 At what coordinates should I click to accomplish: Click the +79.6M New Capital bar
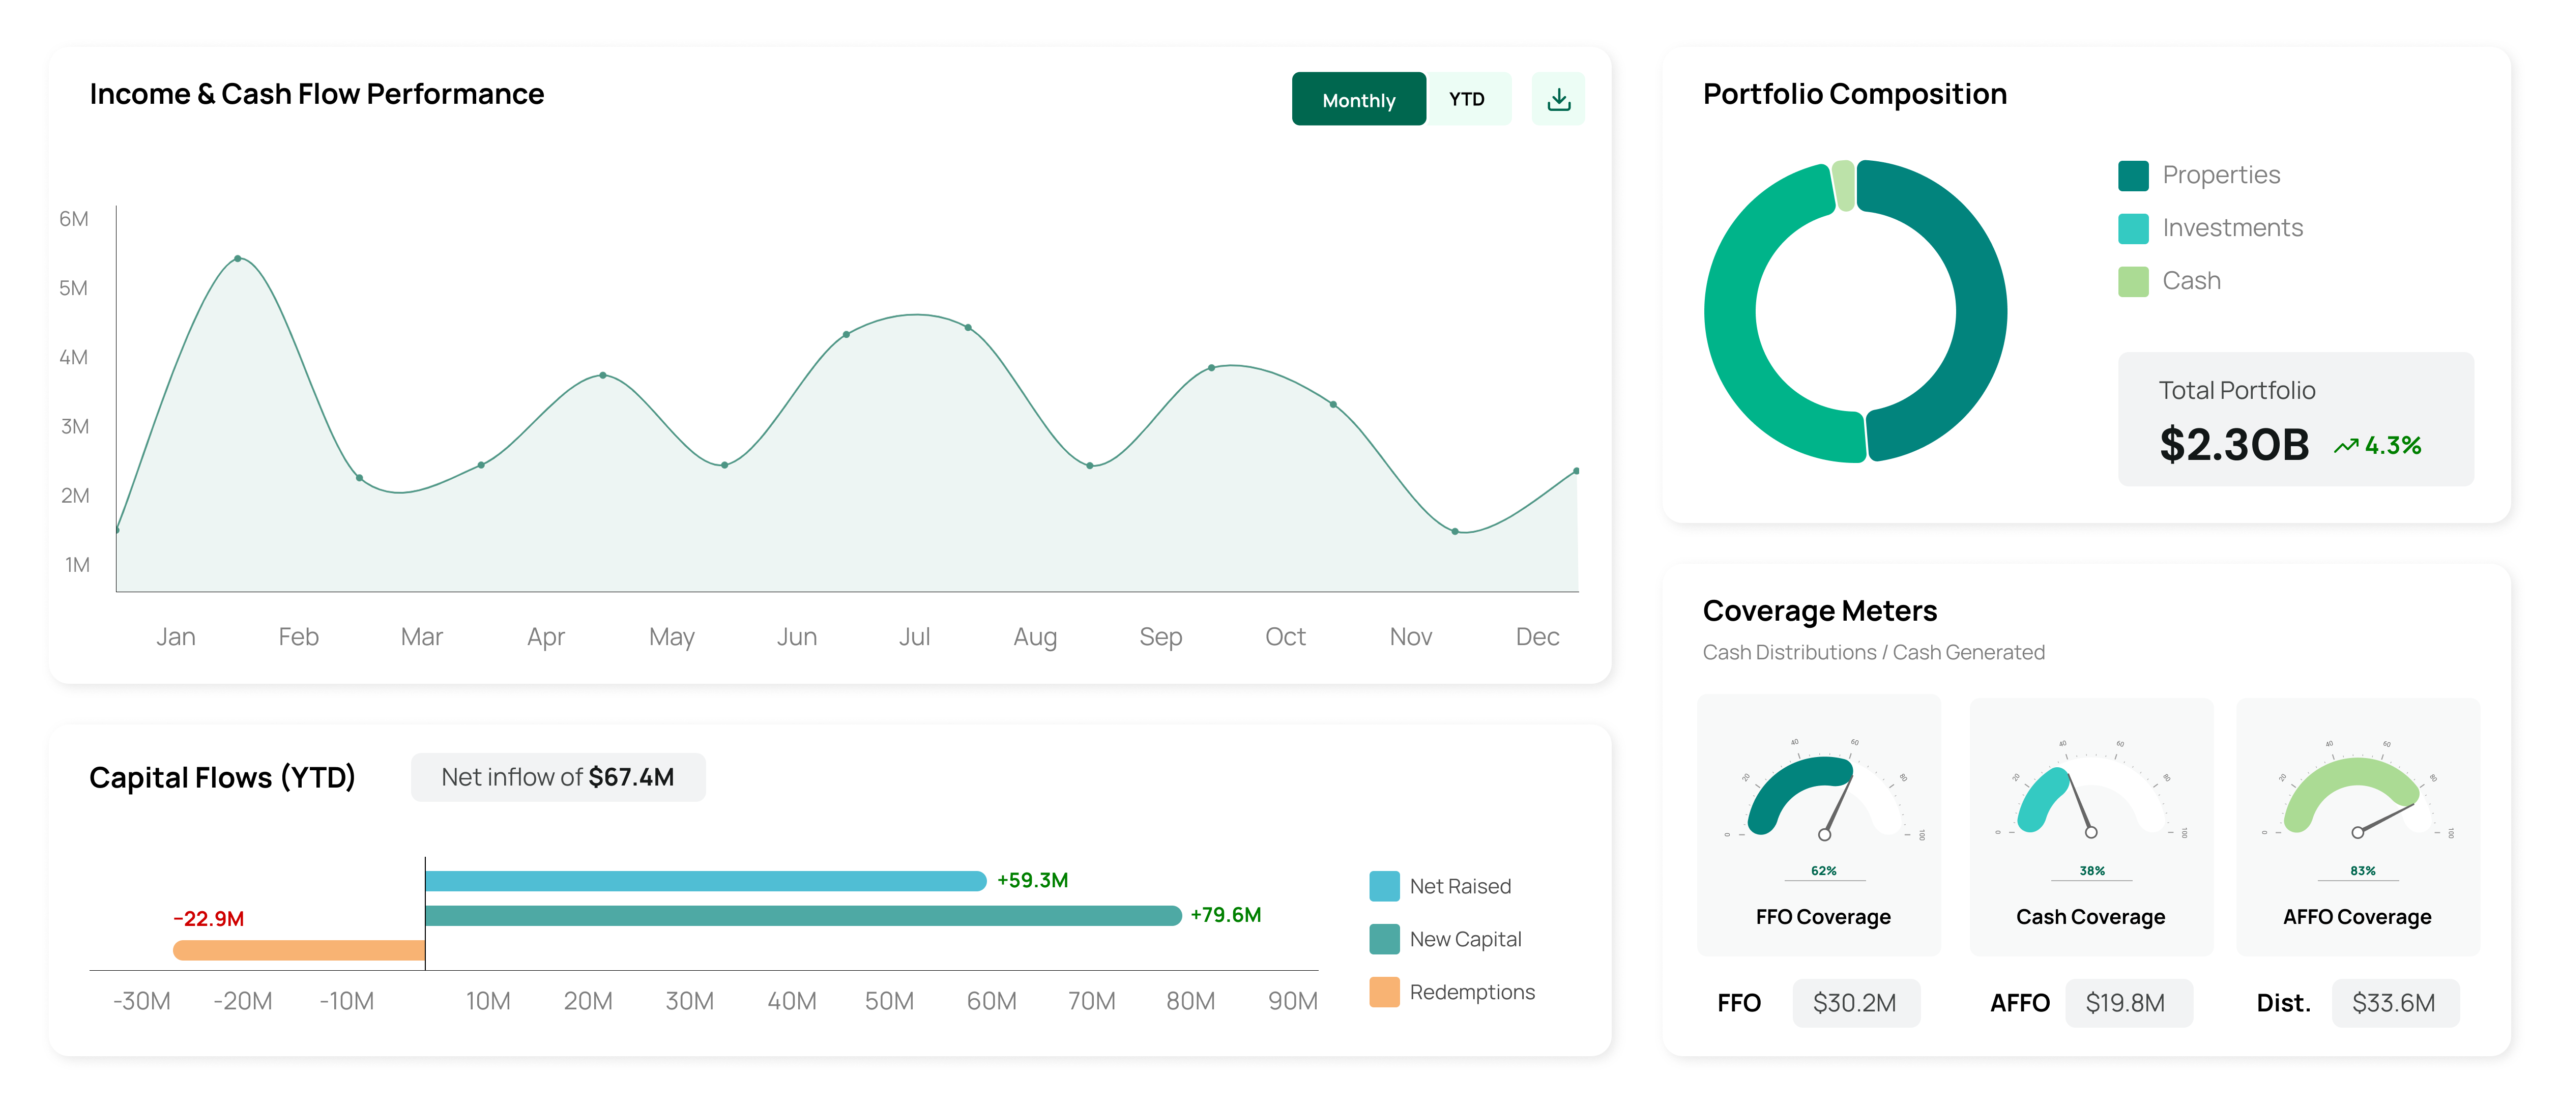(x=802, y=915)
